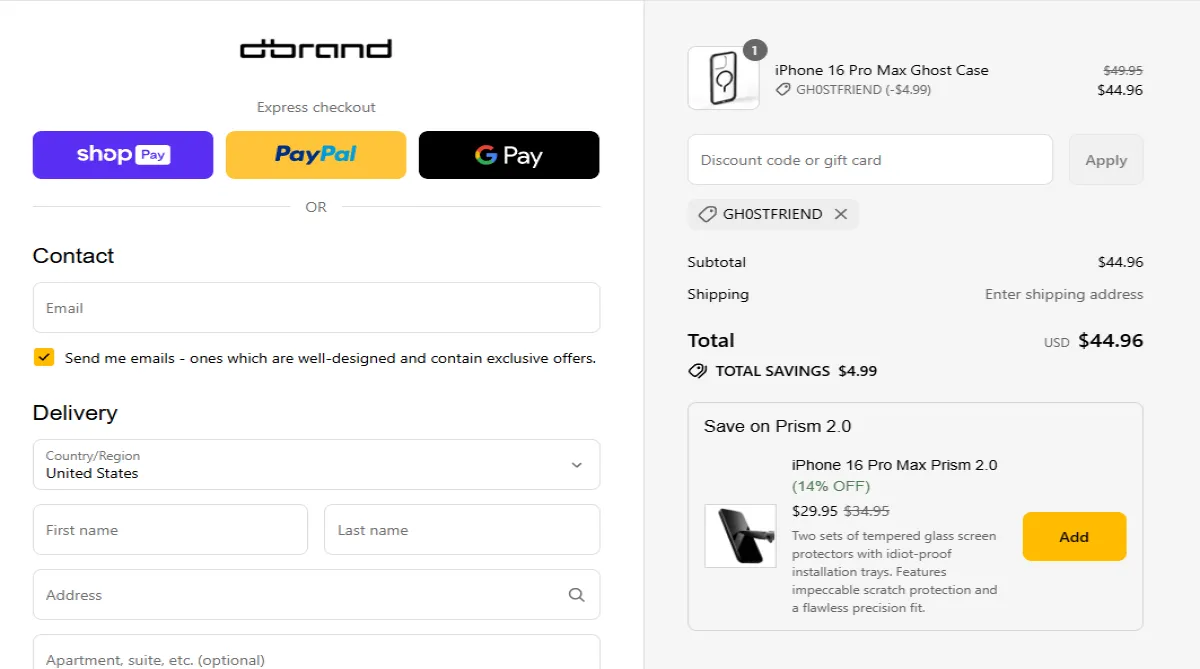Click the tag icon on the GH0STFRIEND chip
The width and height of the screenshot is (1200, 669).
[705, 214]
